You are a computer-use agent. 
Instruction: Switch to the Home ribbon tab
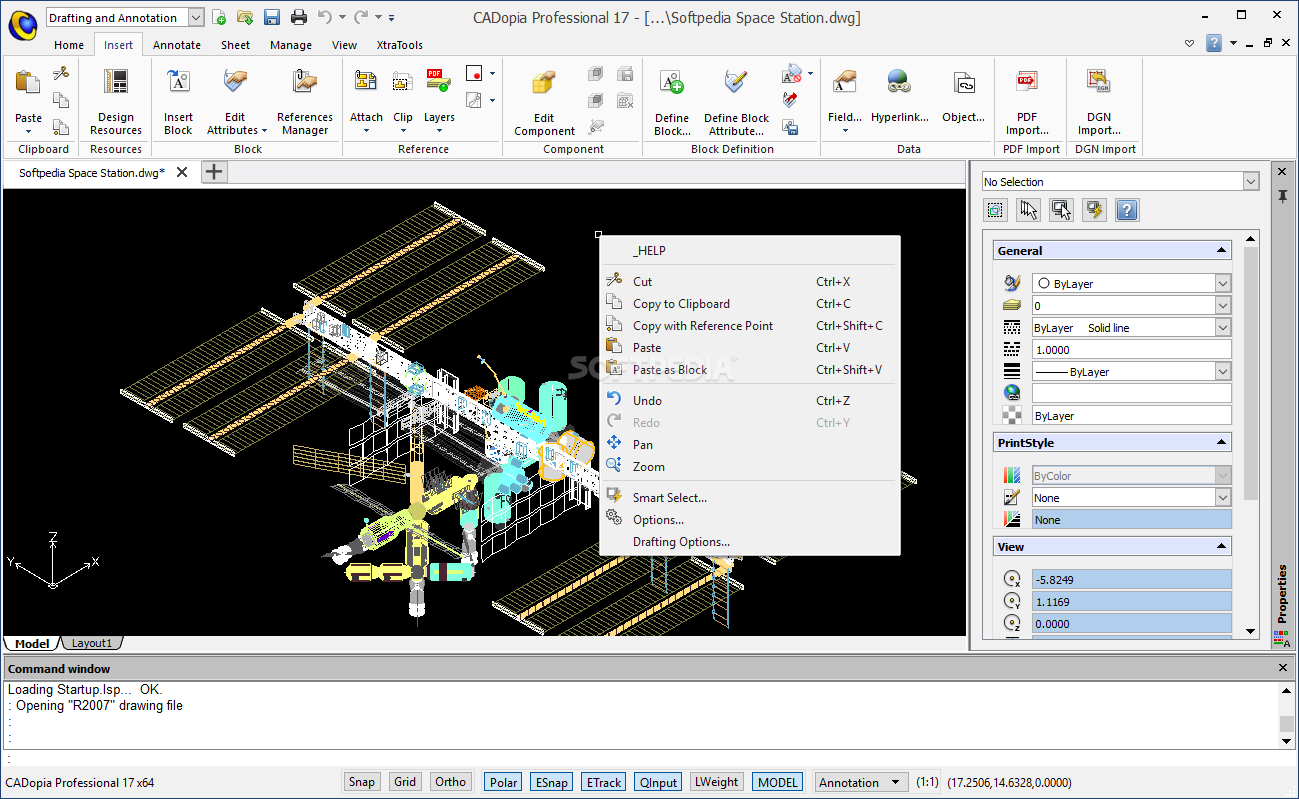pyautogui.click(x=69, y=45)
